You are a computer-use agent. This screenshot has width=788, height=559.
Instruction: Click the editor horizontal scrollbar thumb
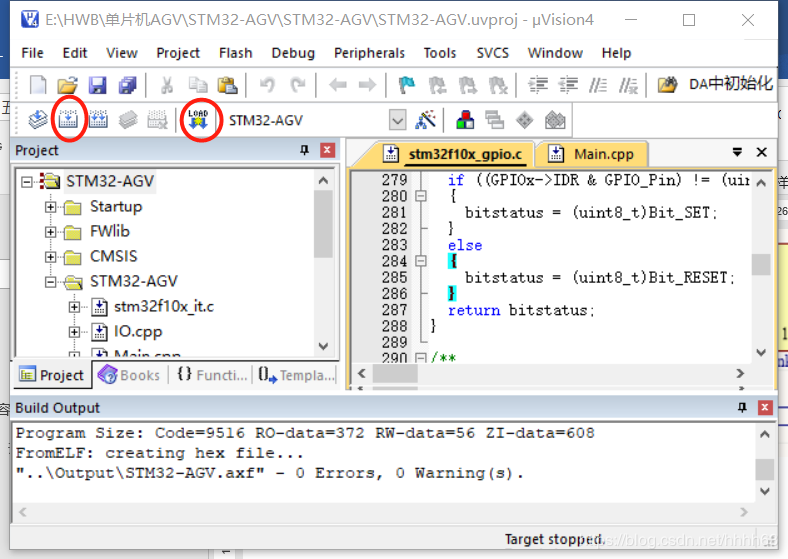[x=395, y=373]
